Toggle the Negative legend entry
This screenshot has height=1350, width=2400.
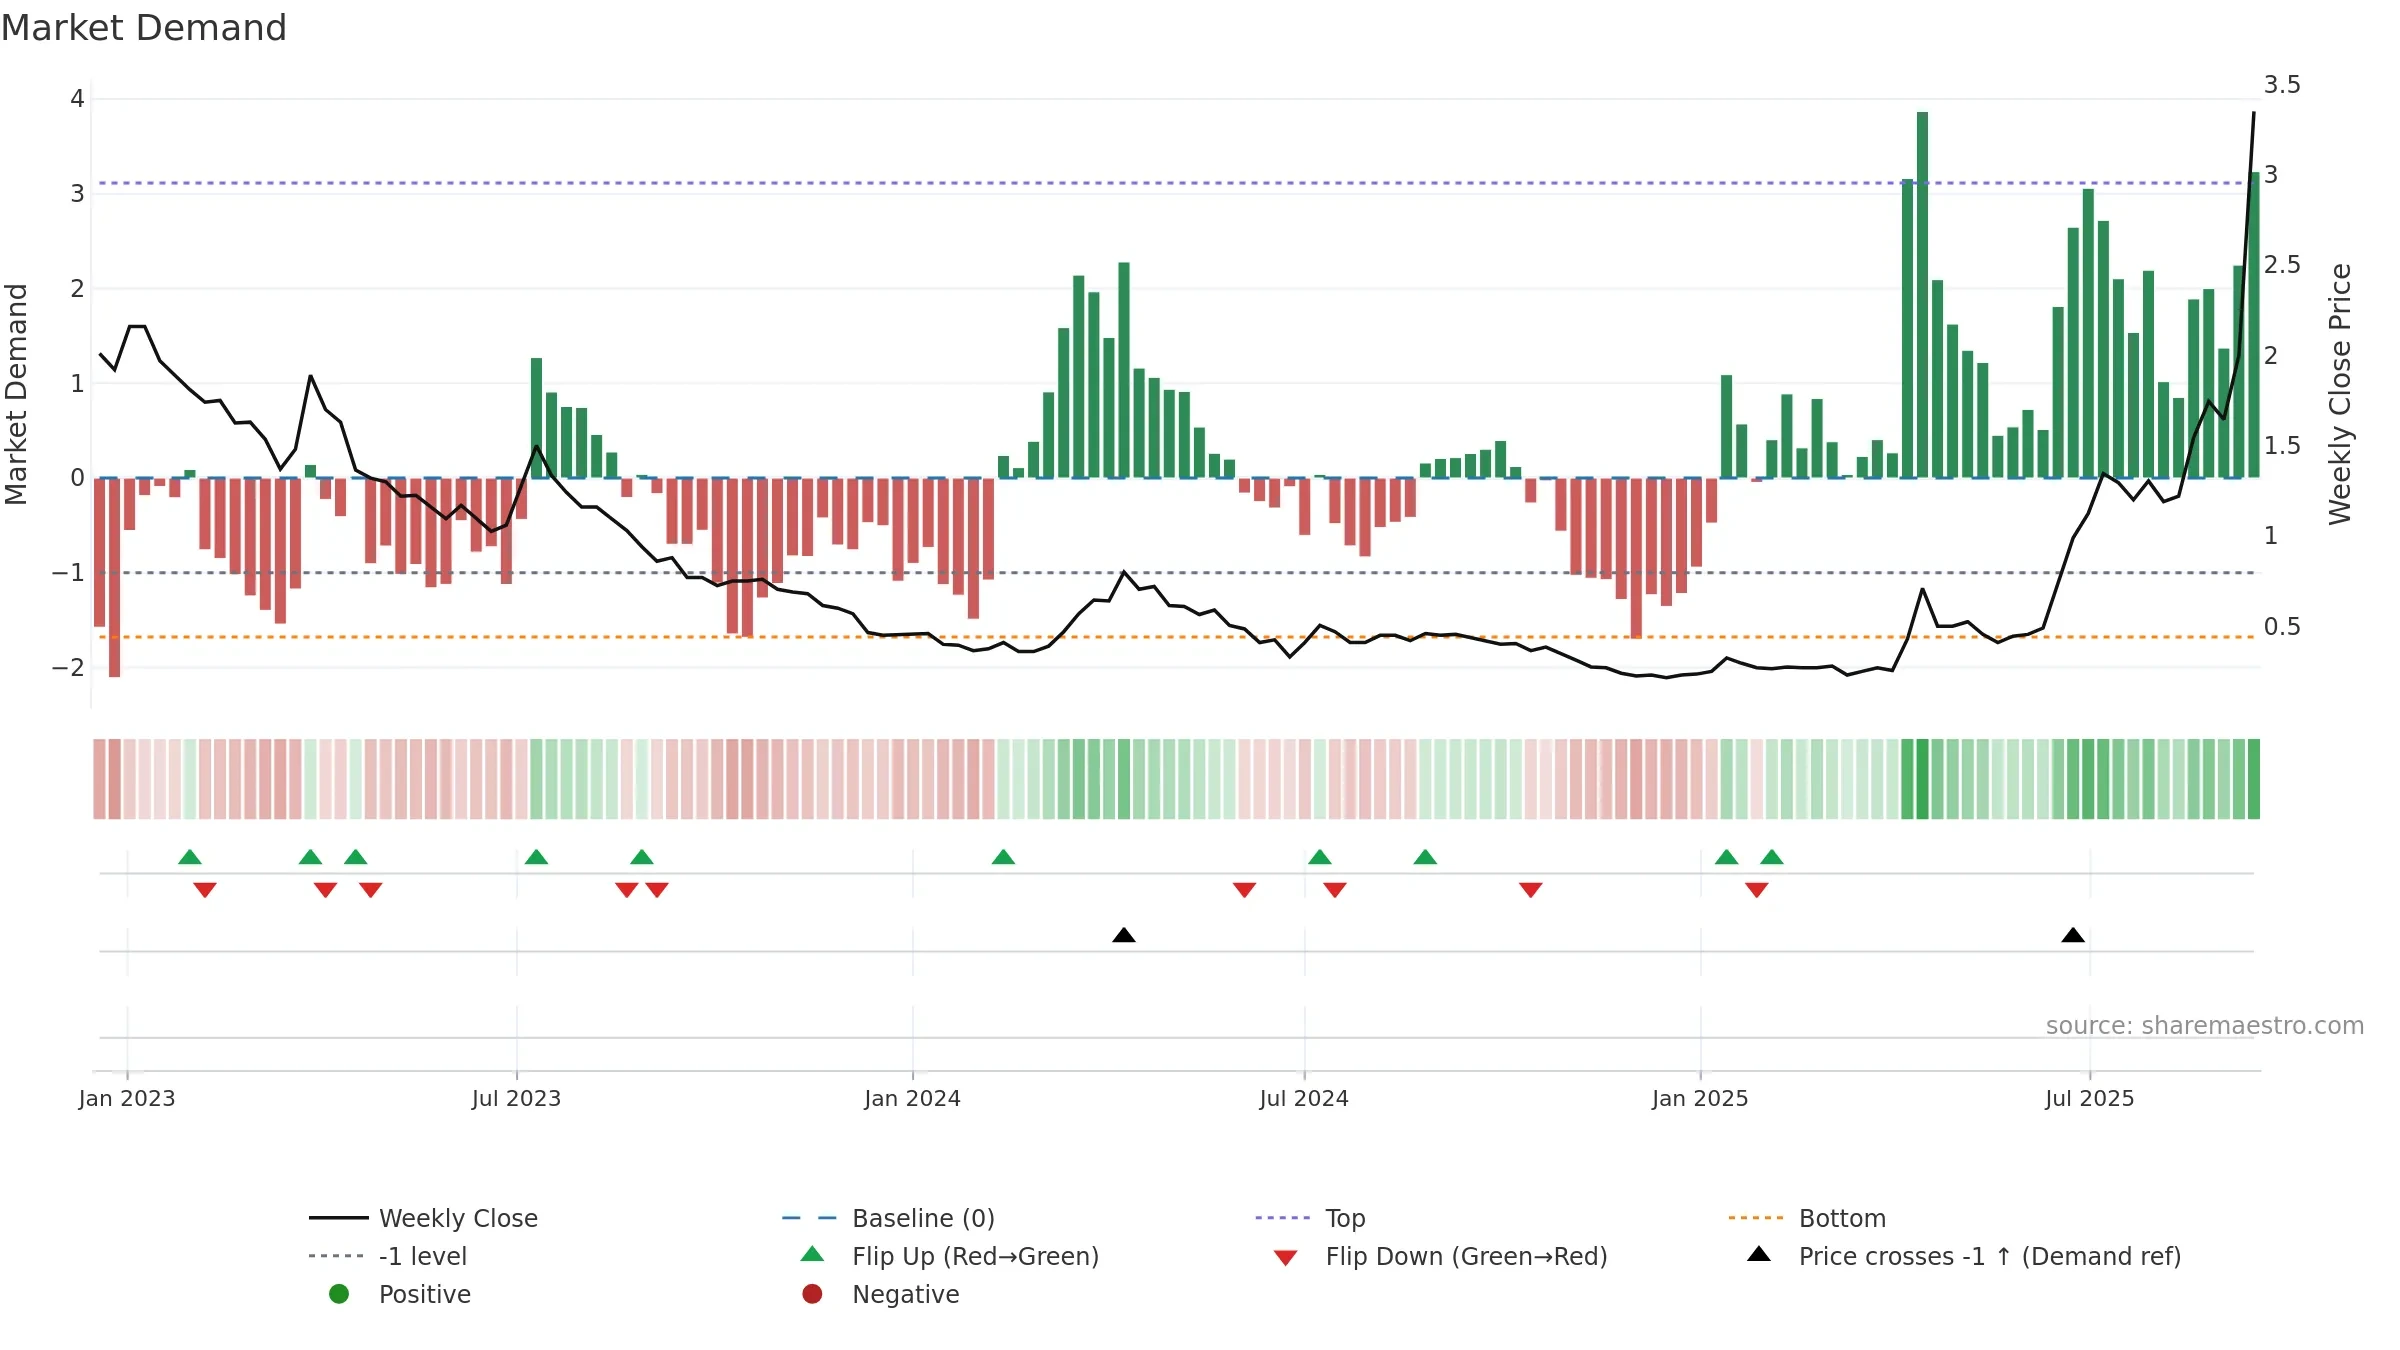tap(880, 1294)
